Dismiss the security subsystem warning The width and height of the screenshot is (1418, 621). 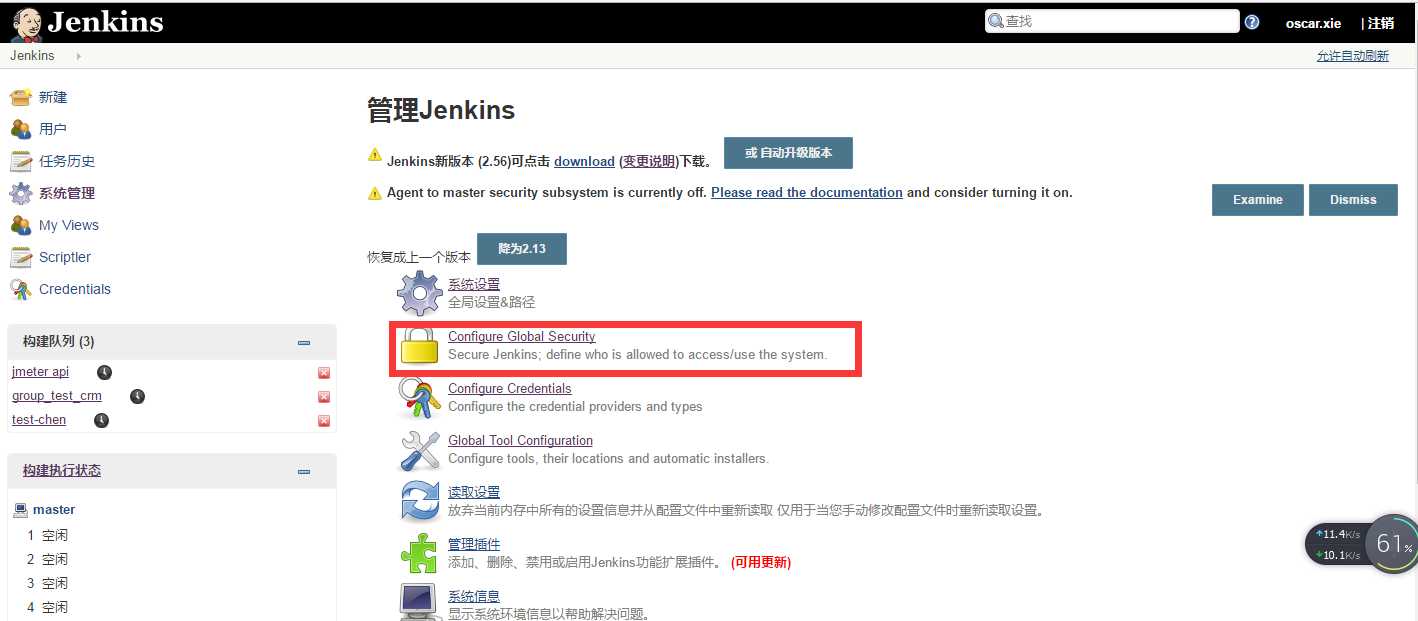pyautogui.click(x=1353, y=200)
